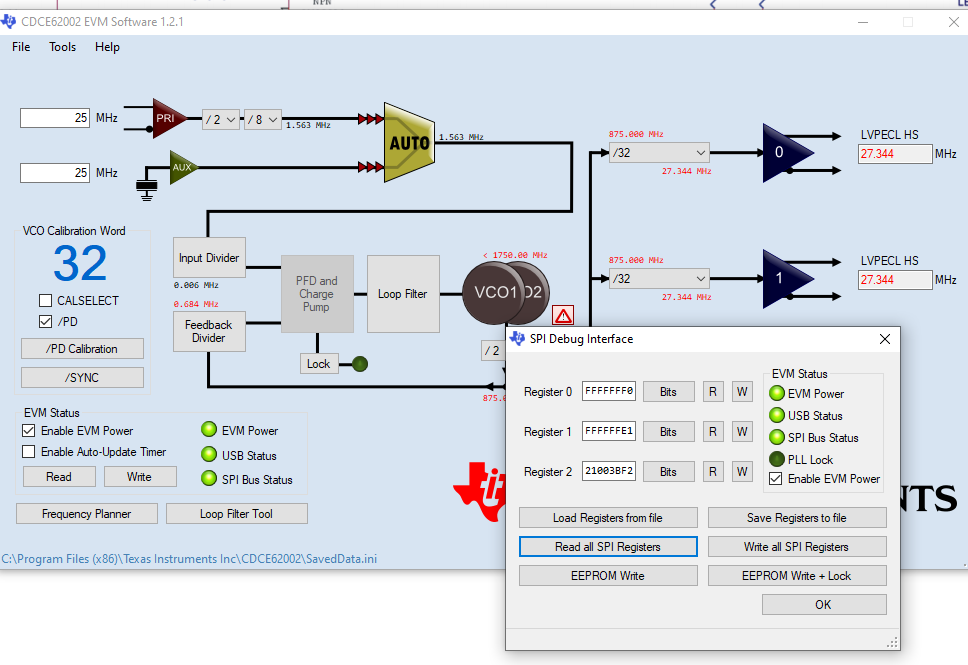
Task: Open the Frequency Planner
Action: point(86,514)
